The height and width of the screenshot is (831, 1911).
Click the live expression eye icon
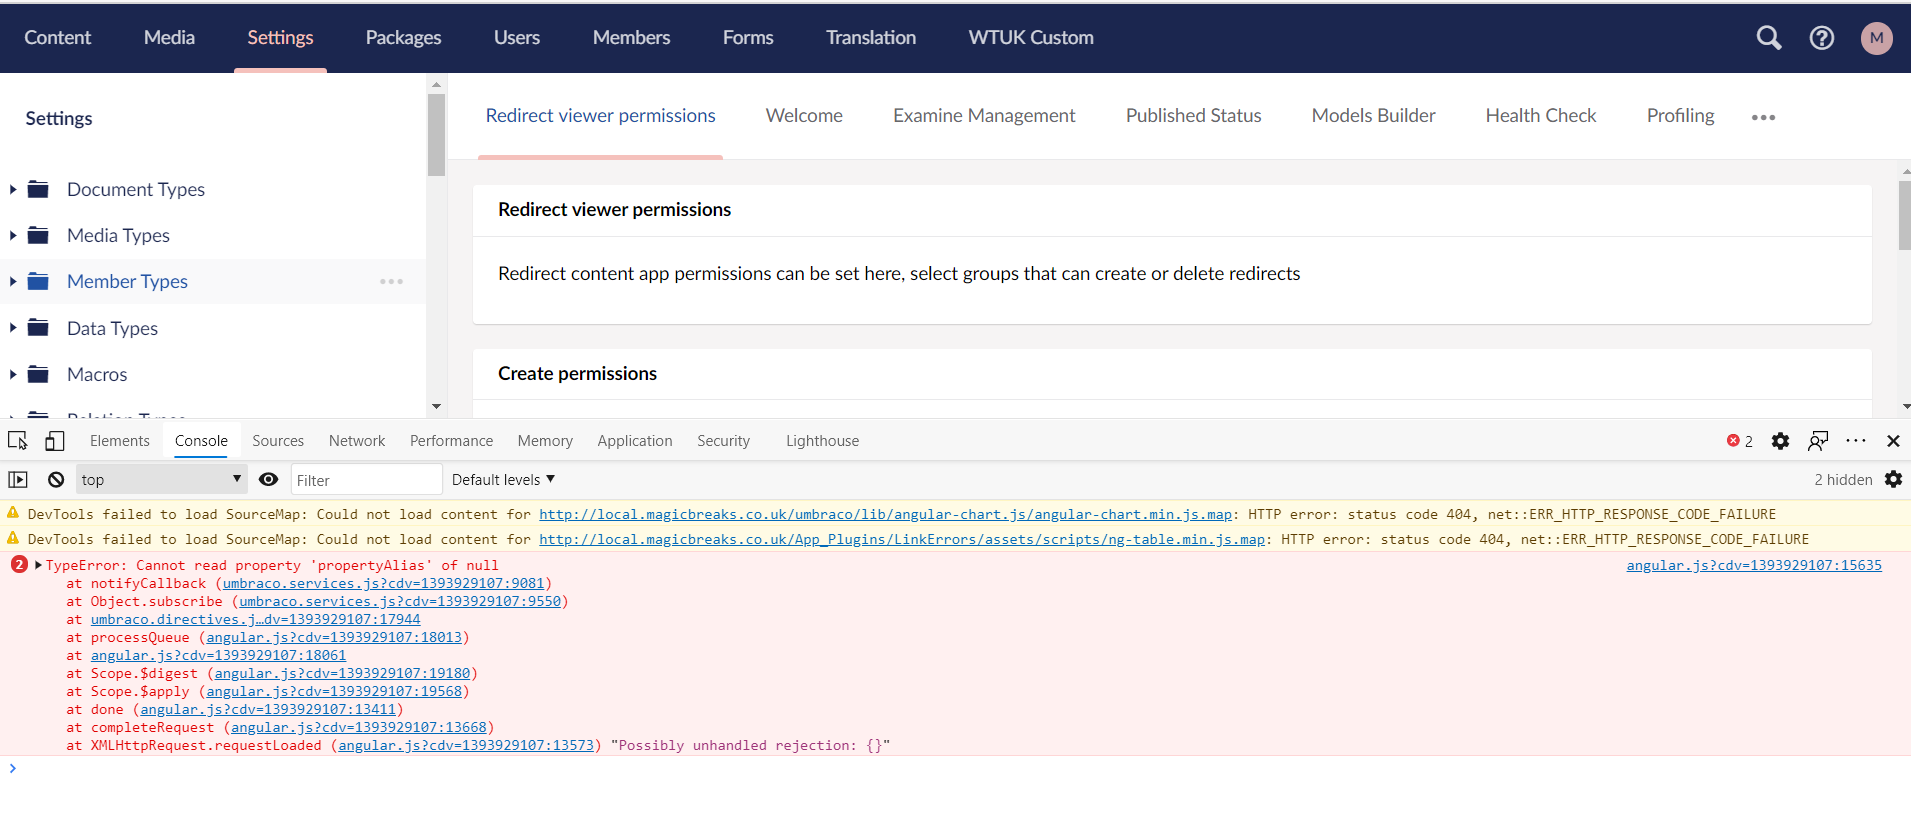click(268, 480)
